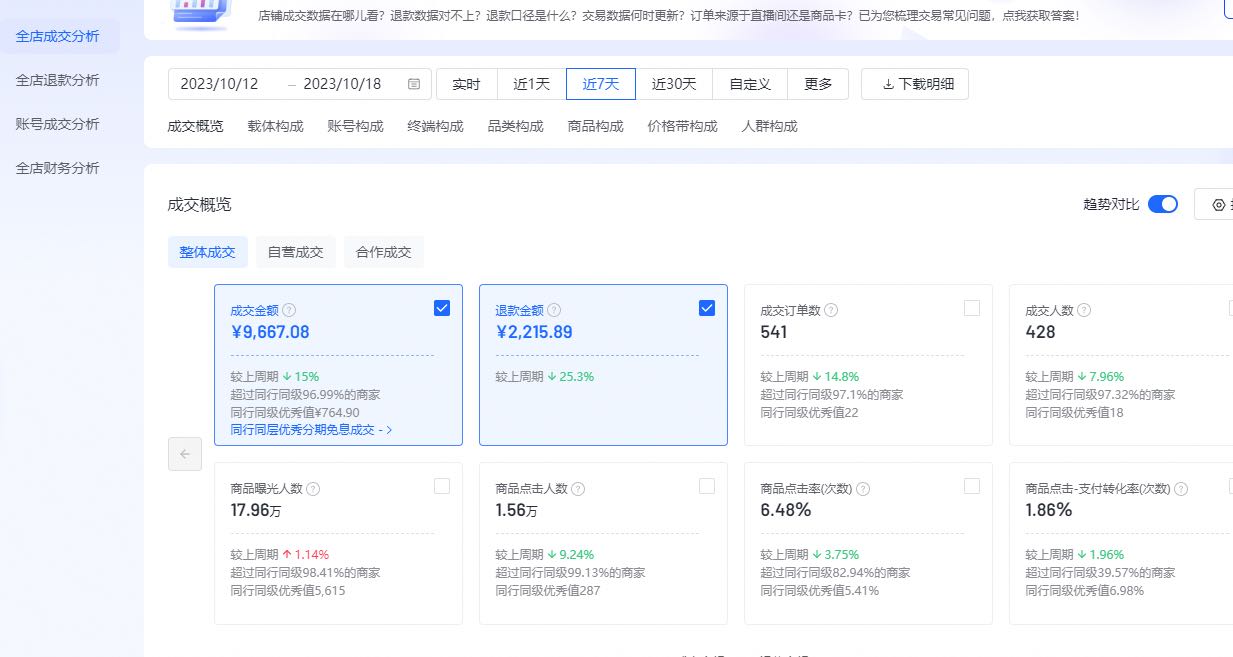Check the 商品曝光人数 metric checkbox
This screenshot has width=1233, height=657.
coord(442,486)
